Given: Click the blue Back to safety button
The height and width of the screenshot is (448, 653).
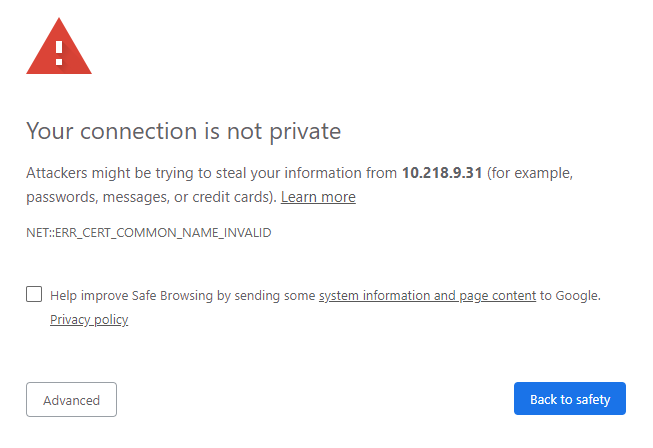Looking at the screenshot, I should (x=569, y=399).
